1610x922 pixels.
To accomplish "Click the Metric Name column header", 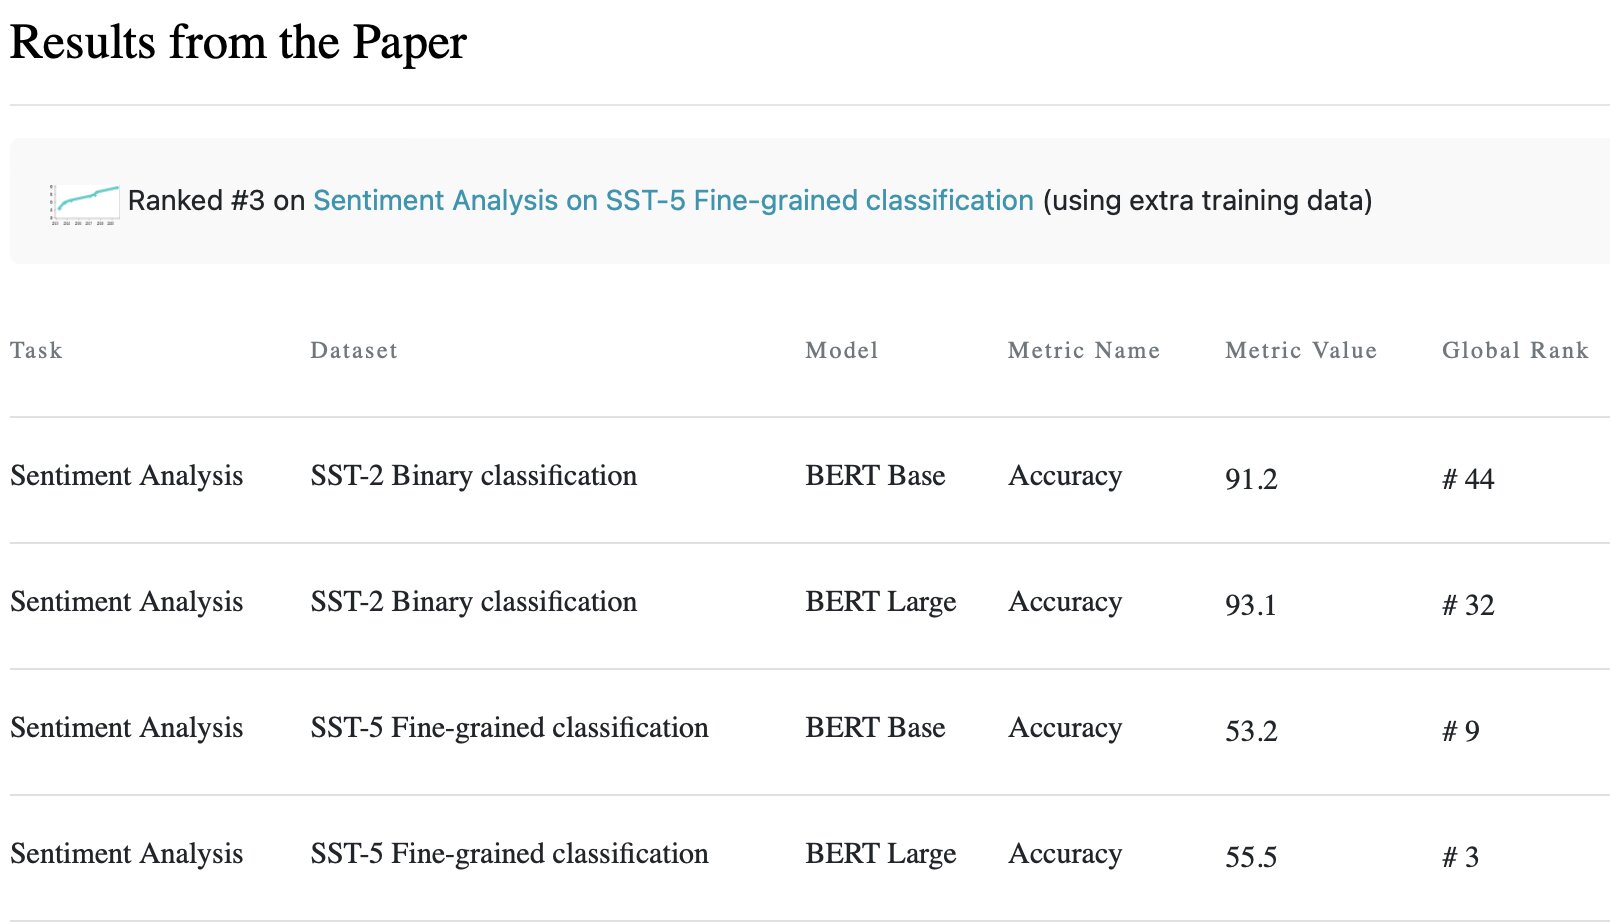I will click(x=1083, y=351).
